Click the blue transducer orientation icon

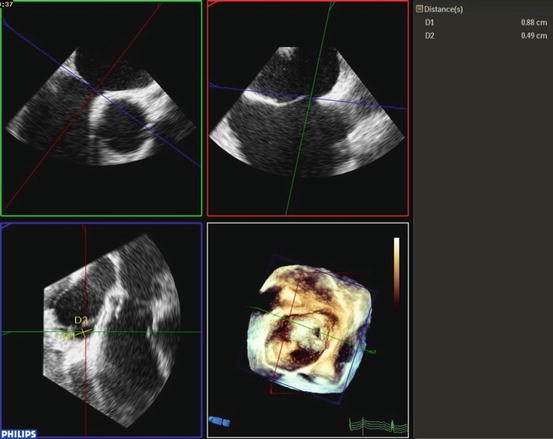(219, 421)
